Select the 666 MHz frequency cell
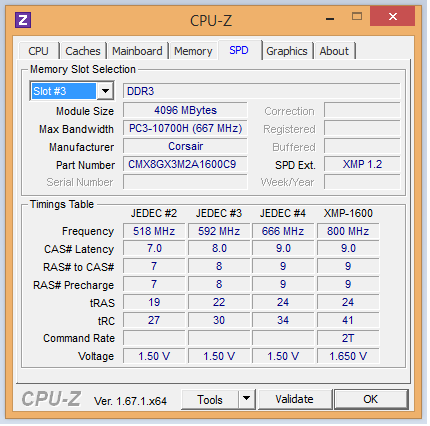The image size is (430, 426). (x=283, y=231)
